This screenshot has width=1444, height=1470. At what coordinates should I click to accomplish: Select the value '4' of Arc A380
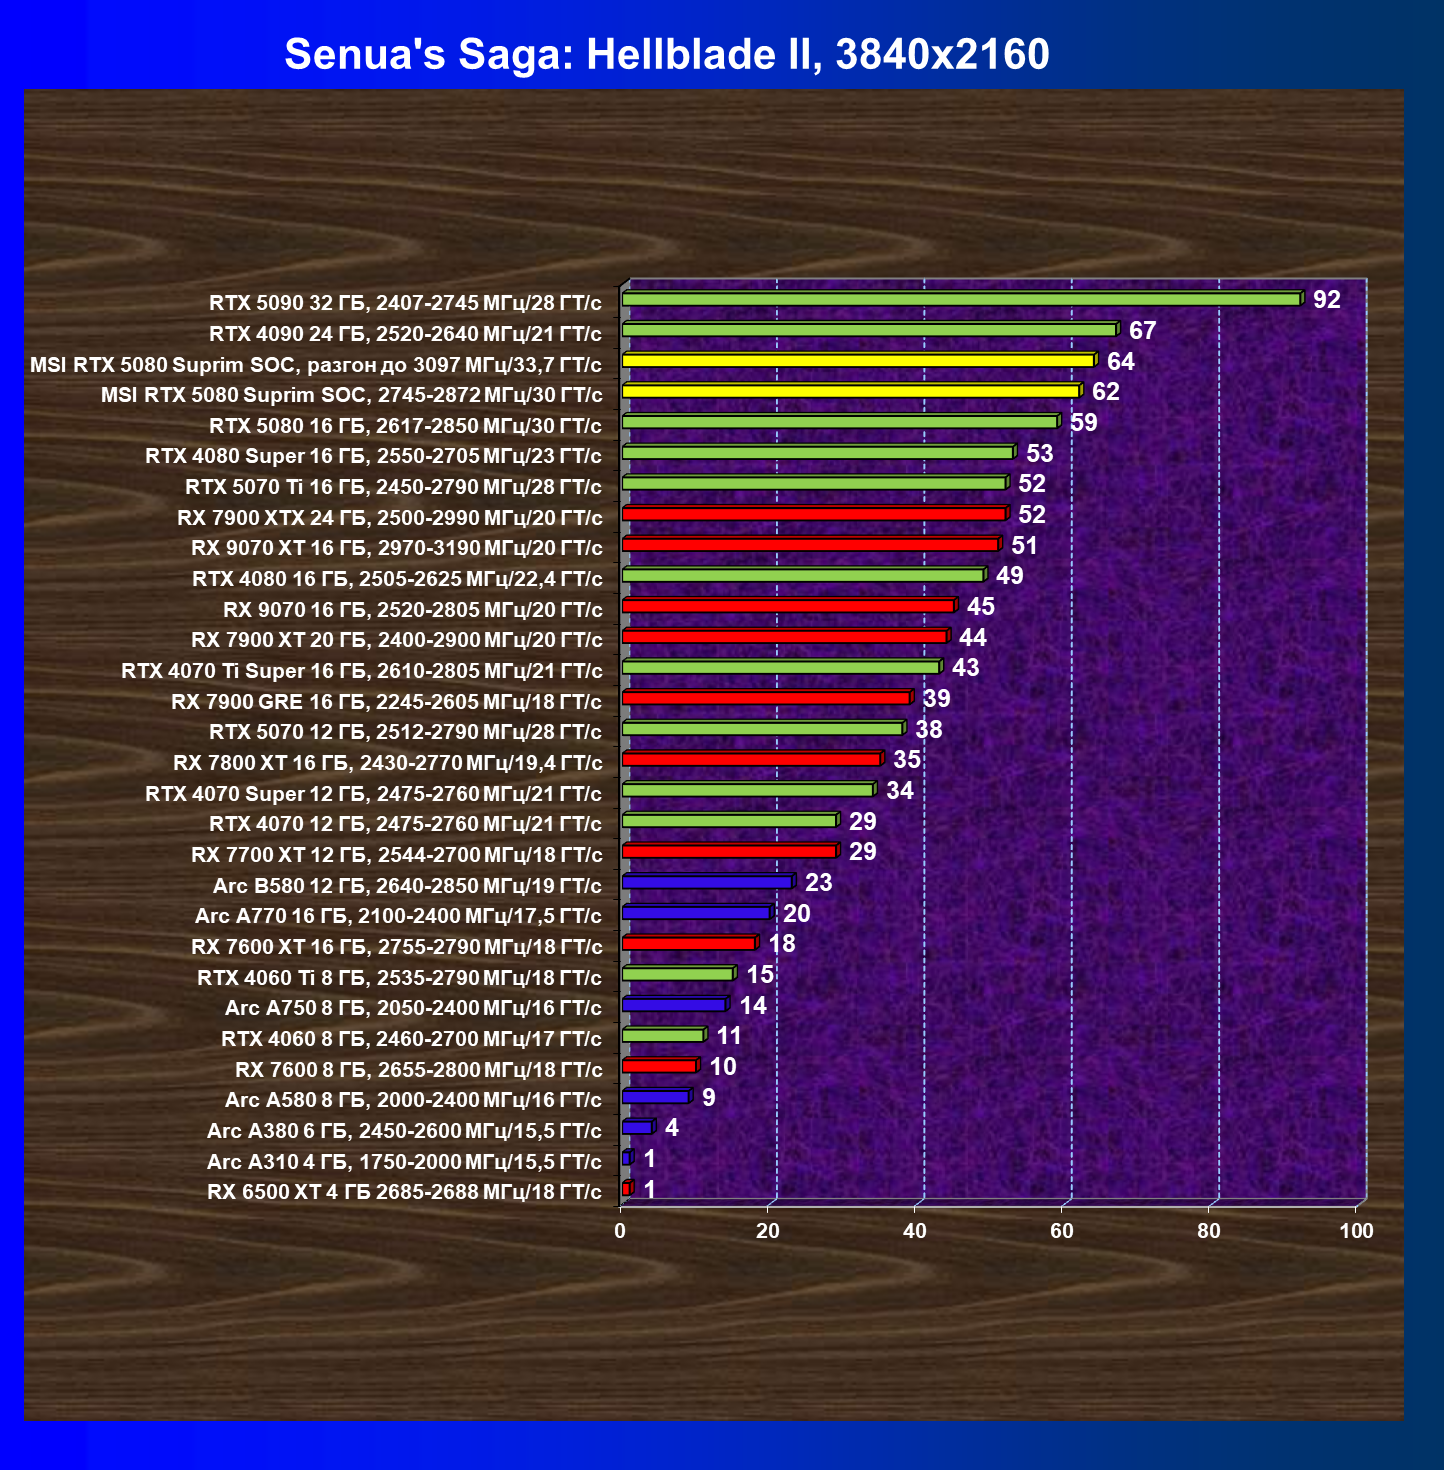(671, 1128)
